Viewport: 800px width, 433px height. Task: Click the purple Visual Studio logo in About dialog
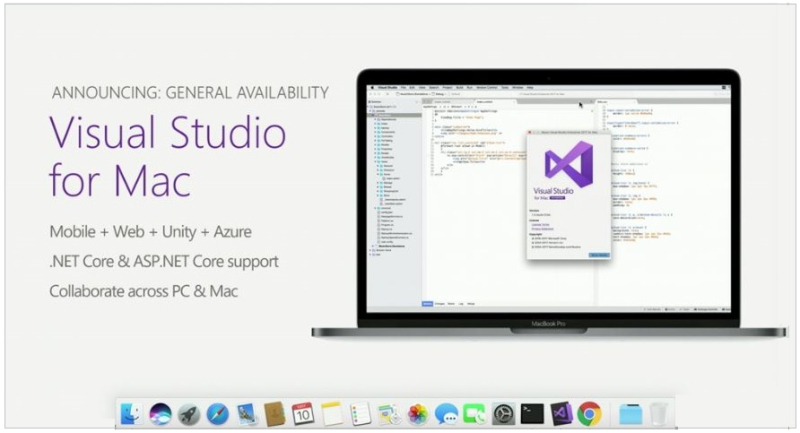pyautogui.click(x=569, y=164)
